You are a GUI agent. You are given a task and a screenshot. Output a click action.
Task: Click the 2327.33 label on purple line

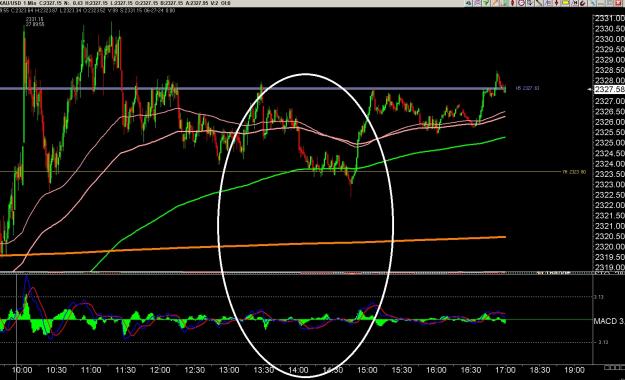click(527, 88)
